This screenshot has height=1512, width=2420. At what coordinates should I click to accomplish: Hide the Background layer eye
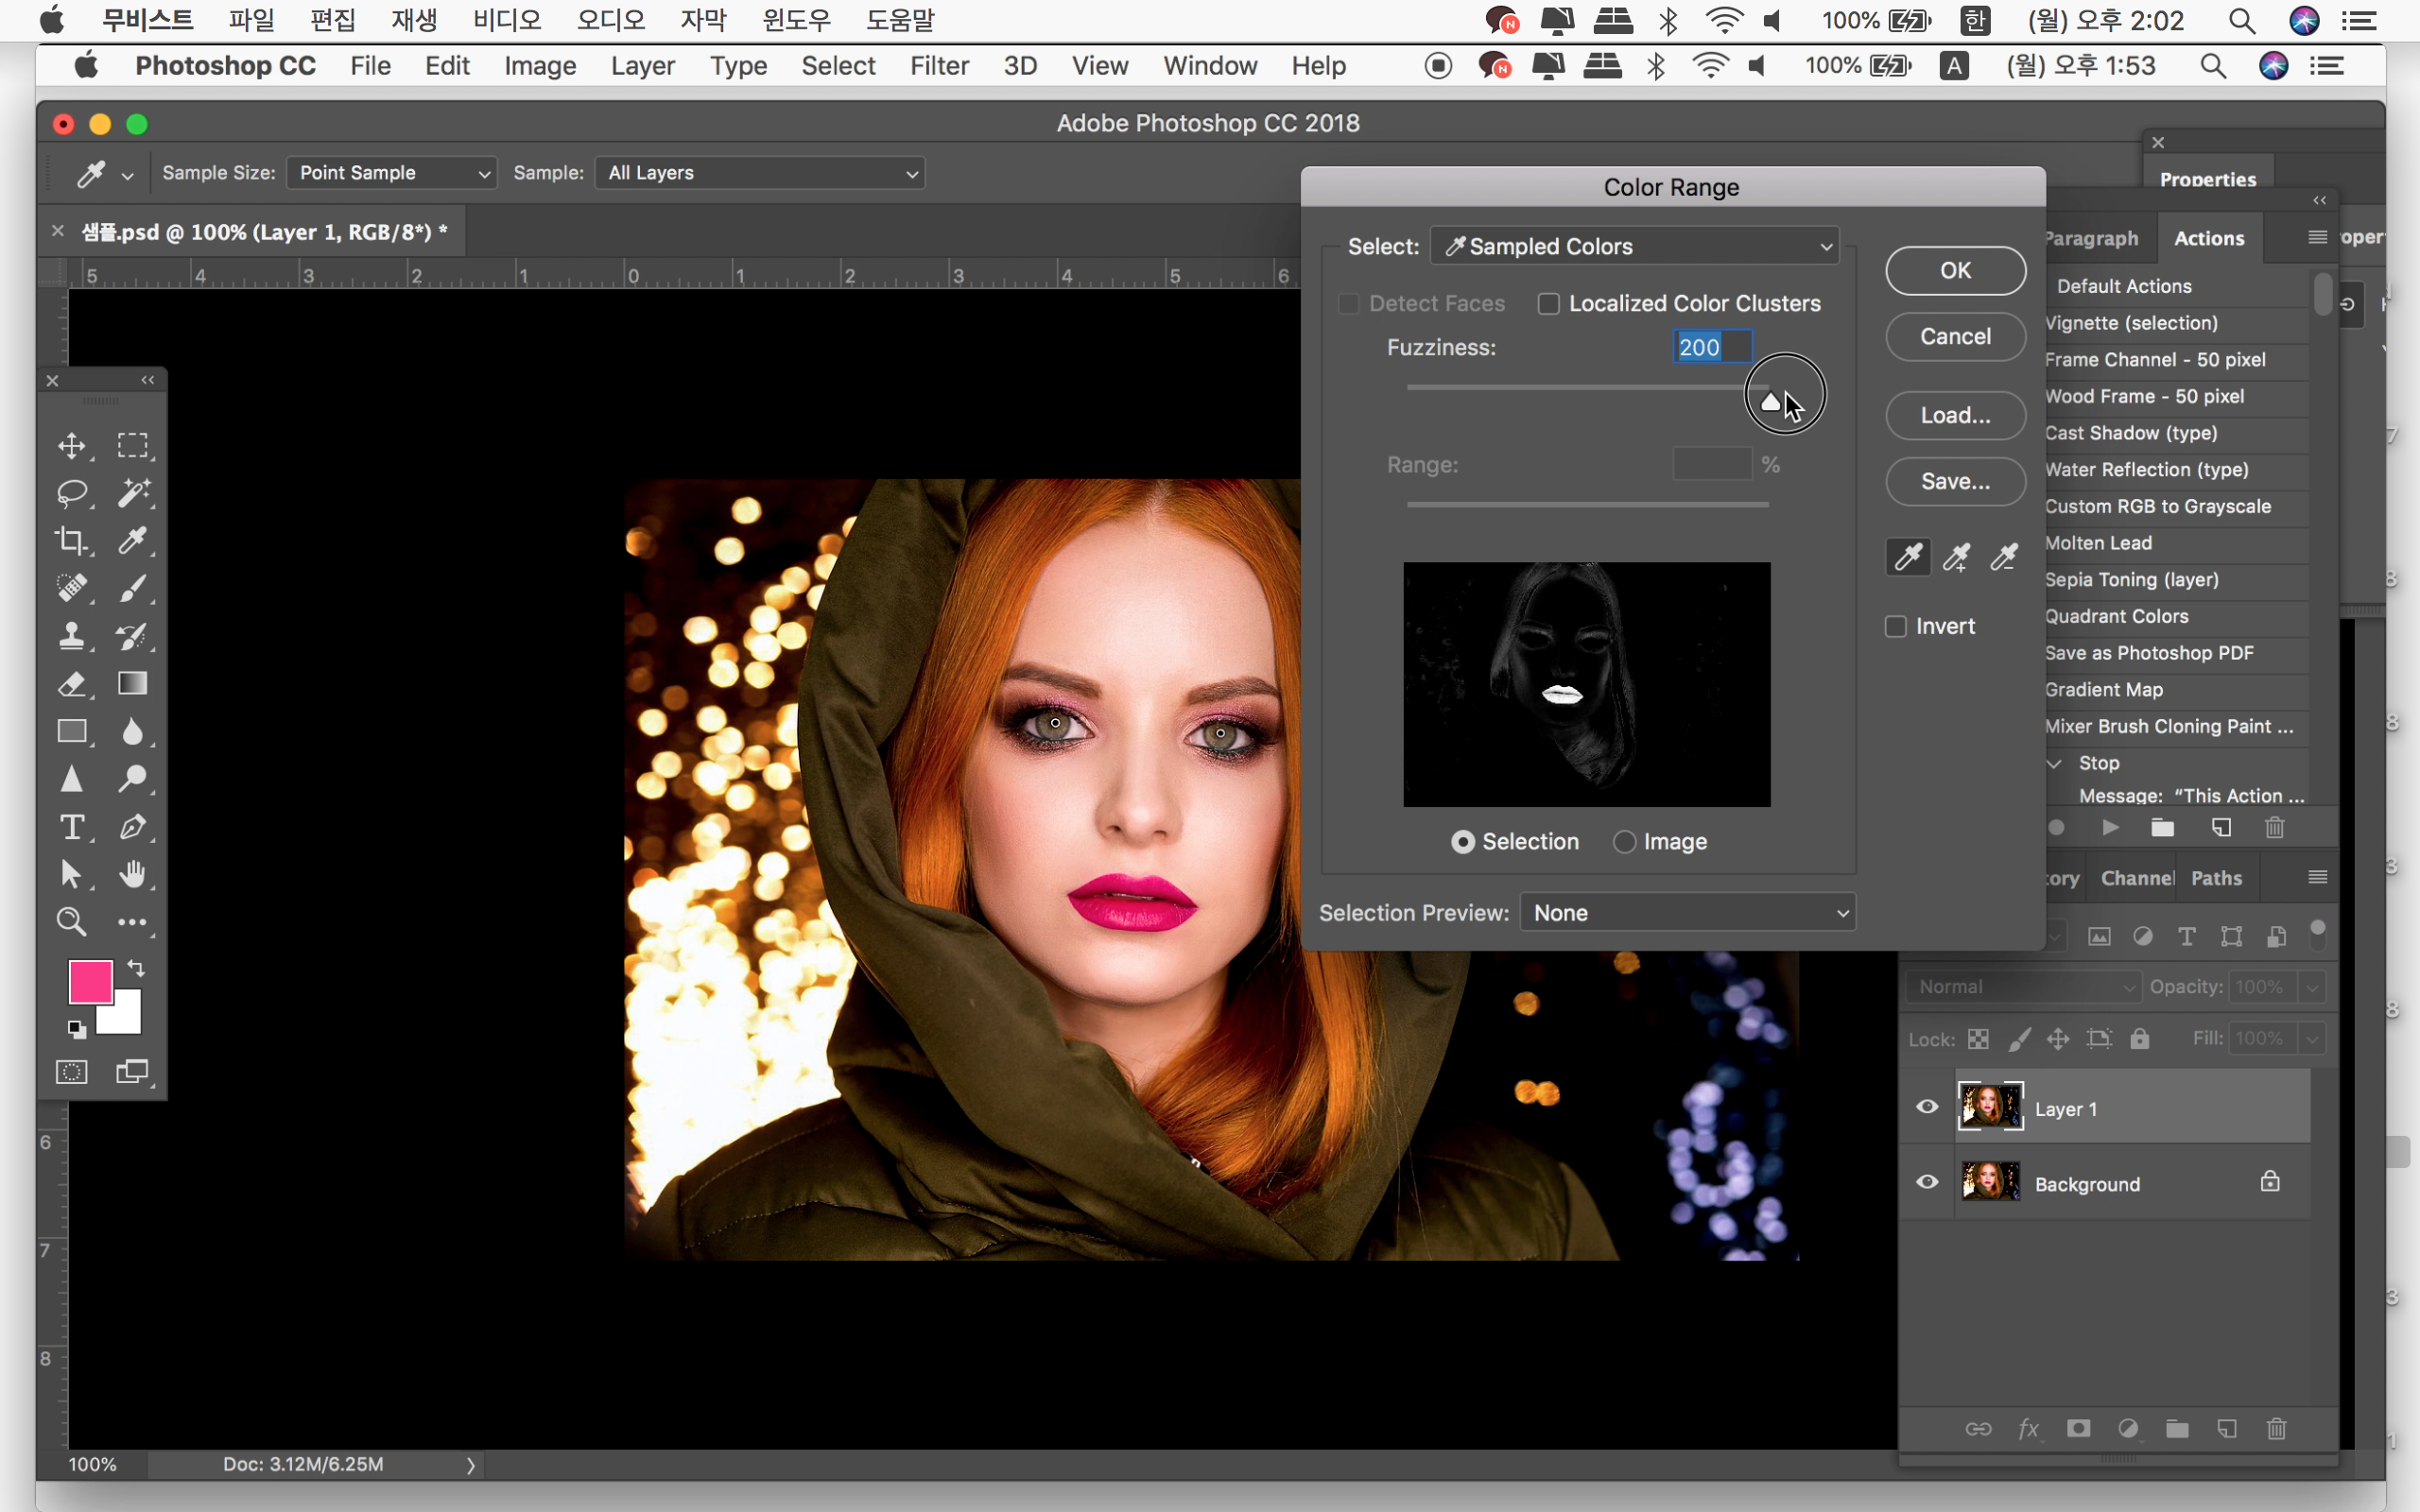[1927, 1182]
